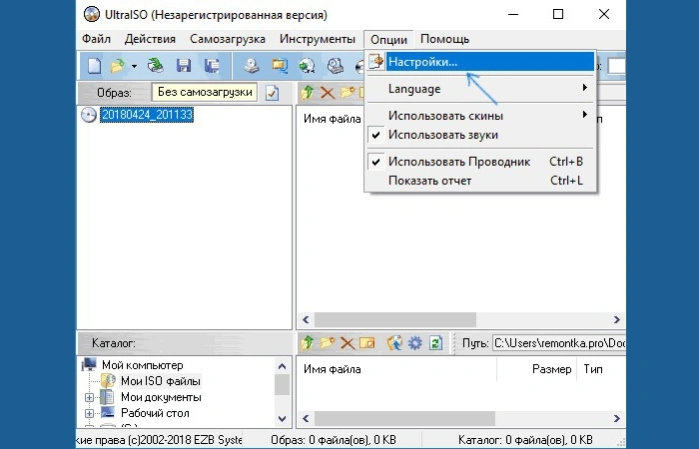Maximize the UltraISO window
This screenshot has height=449, width=699.
(x=558, y=14)
